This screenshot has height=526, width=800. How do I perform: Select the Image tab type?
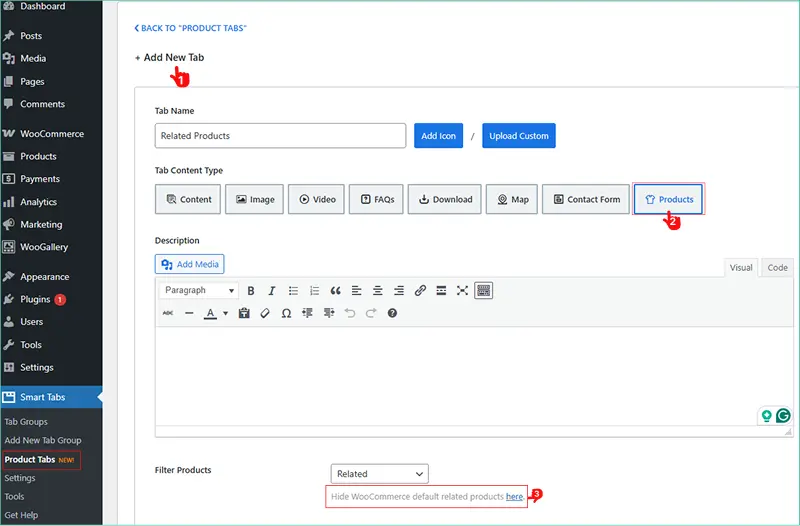point(254,199)
